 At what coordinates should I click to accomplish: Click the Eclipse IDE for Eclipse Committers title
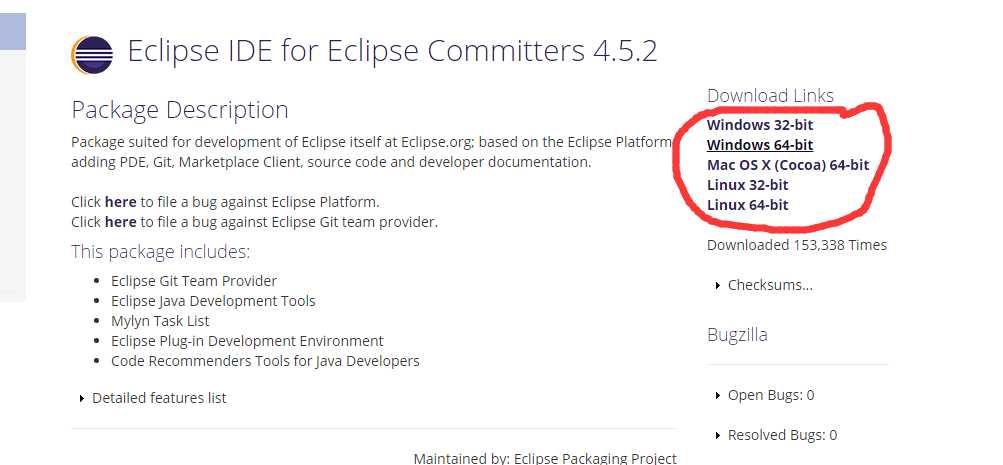392,51
